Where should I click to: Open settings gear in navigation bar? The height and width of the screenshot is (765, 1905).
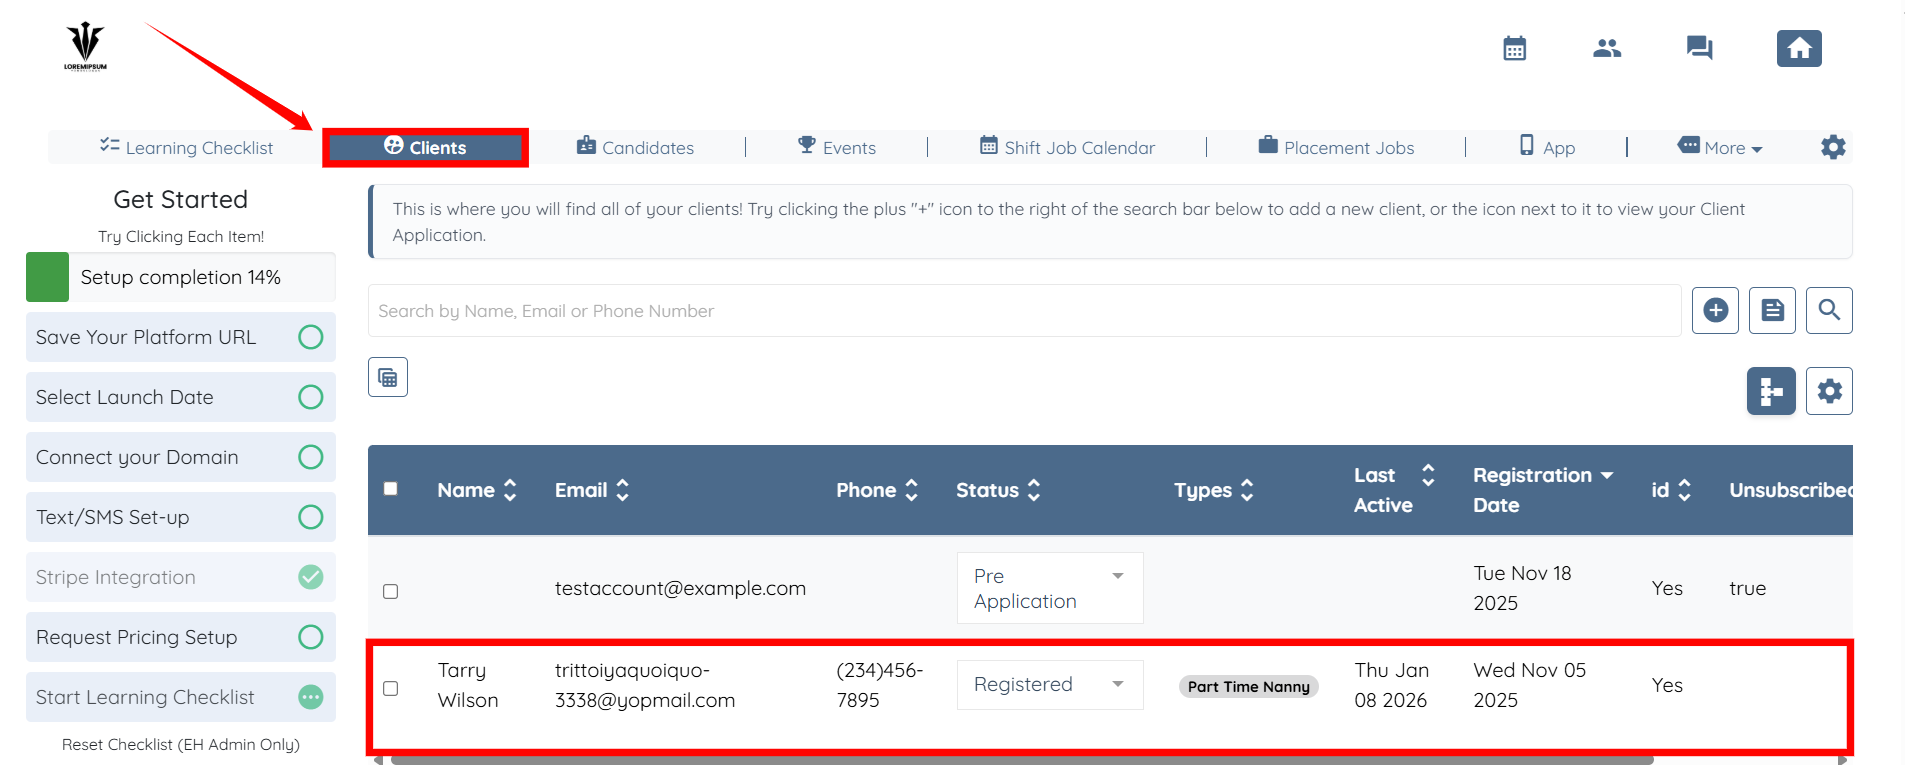coord(1833,147)
